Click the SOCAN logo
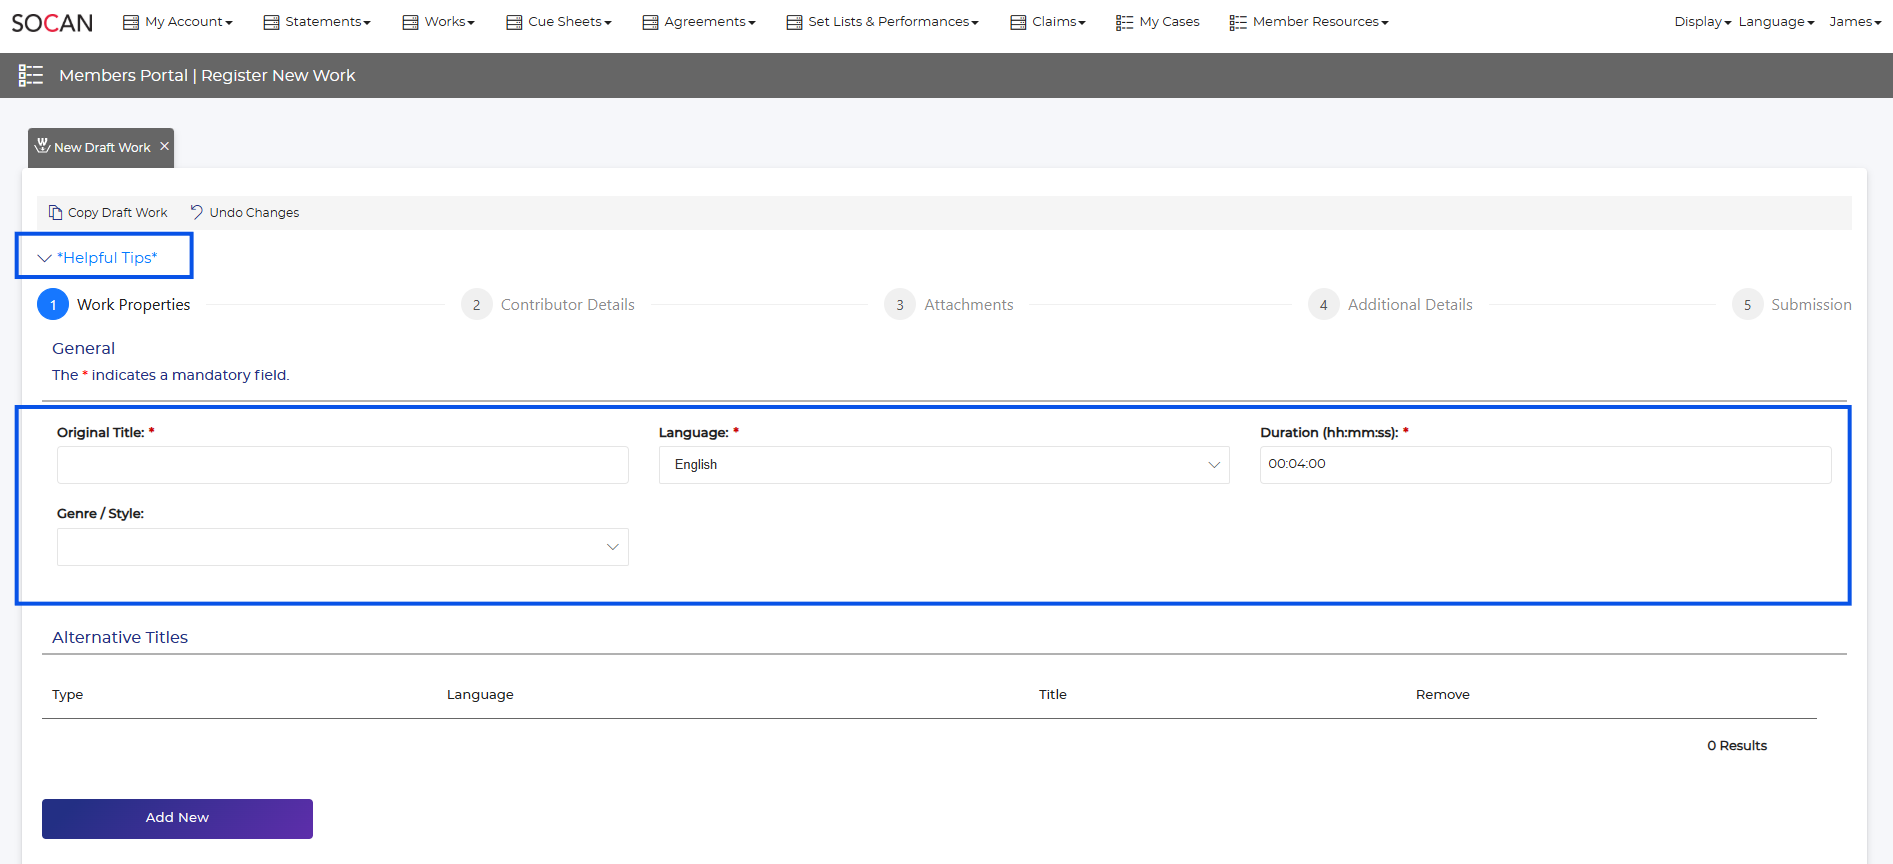This screenshot has height=864, width=1893. (52, 22)
